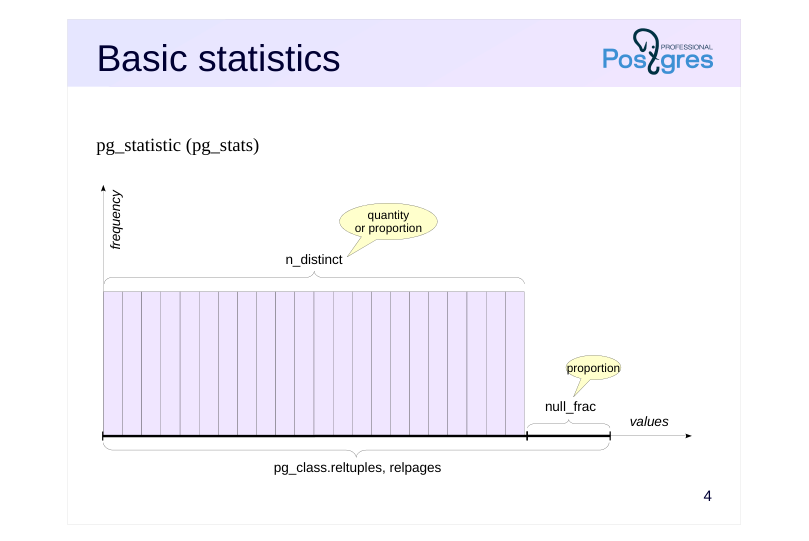The image size is (809, 541).
Task: Click the 'n_distinct' label
Action: (x=314, y=259)
